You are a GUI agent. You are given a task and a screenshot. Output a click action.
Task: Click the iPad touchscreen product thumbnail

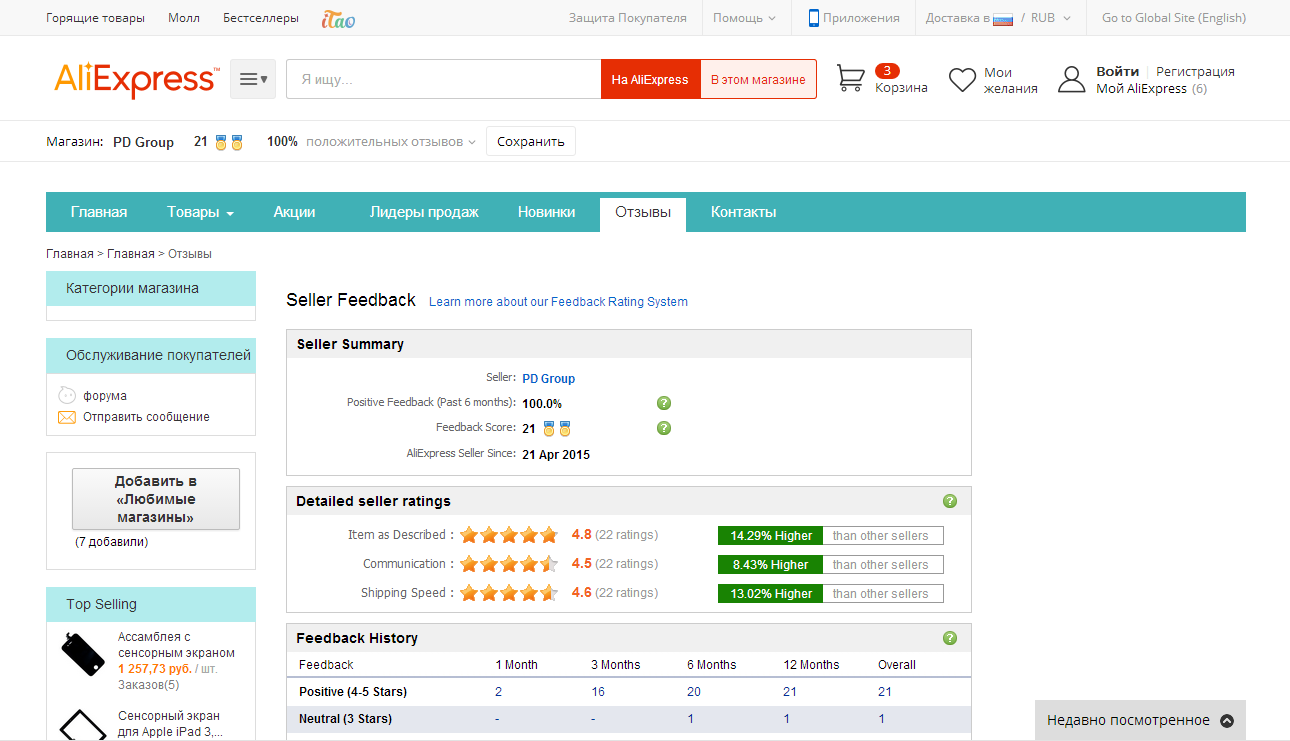83,724
